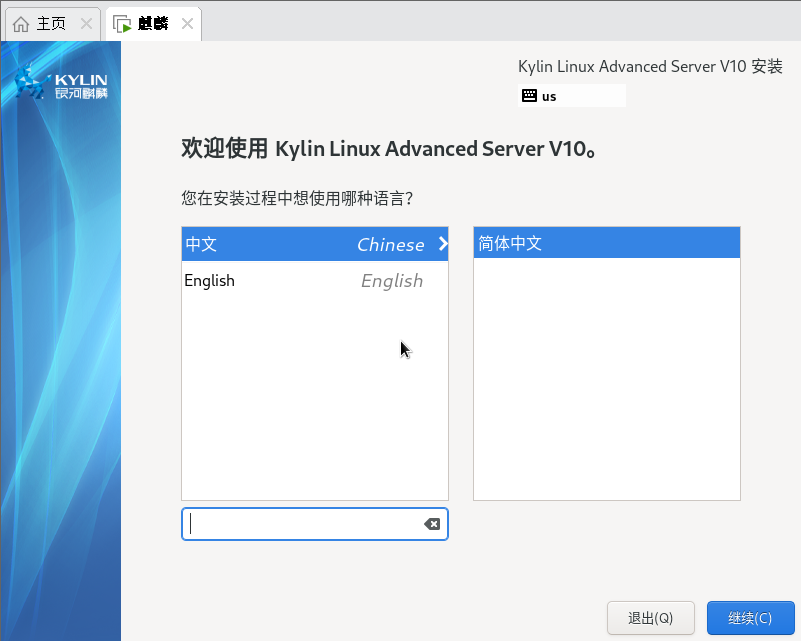
Task: Close the 麒麟 tab
Action: tap(187, 23)
